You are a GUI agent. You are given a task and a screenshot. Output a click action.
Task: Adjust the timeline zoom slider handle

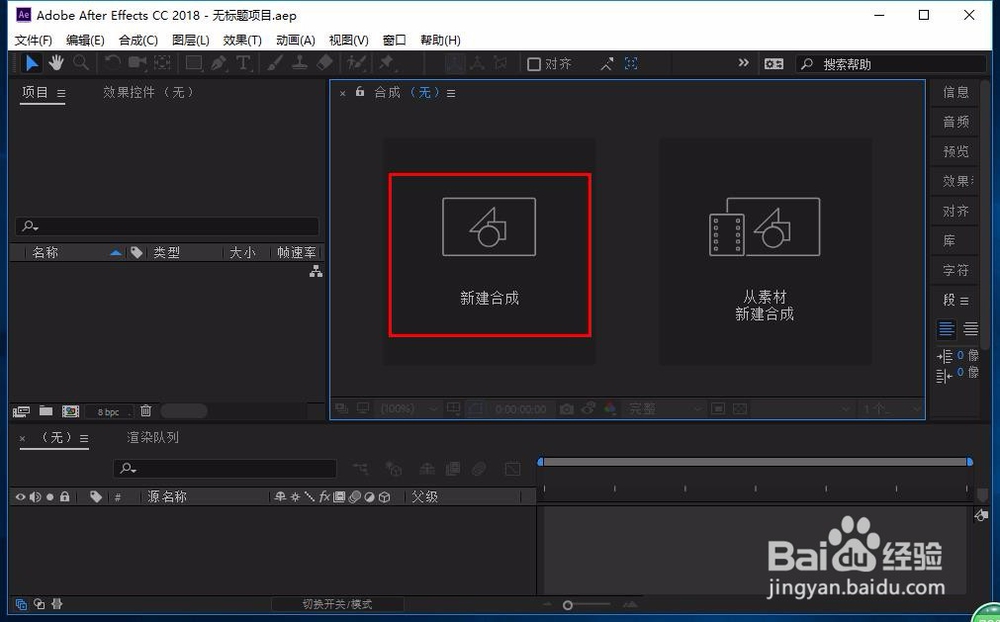[x=568, y=605]
